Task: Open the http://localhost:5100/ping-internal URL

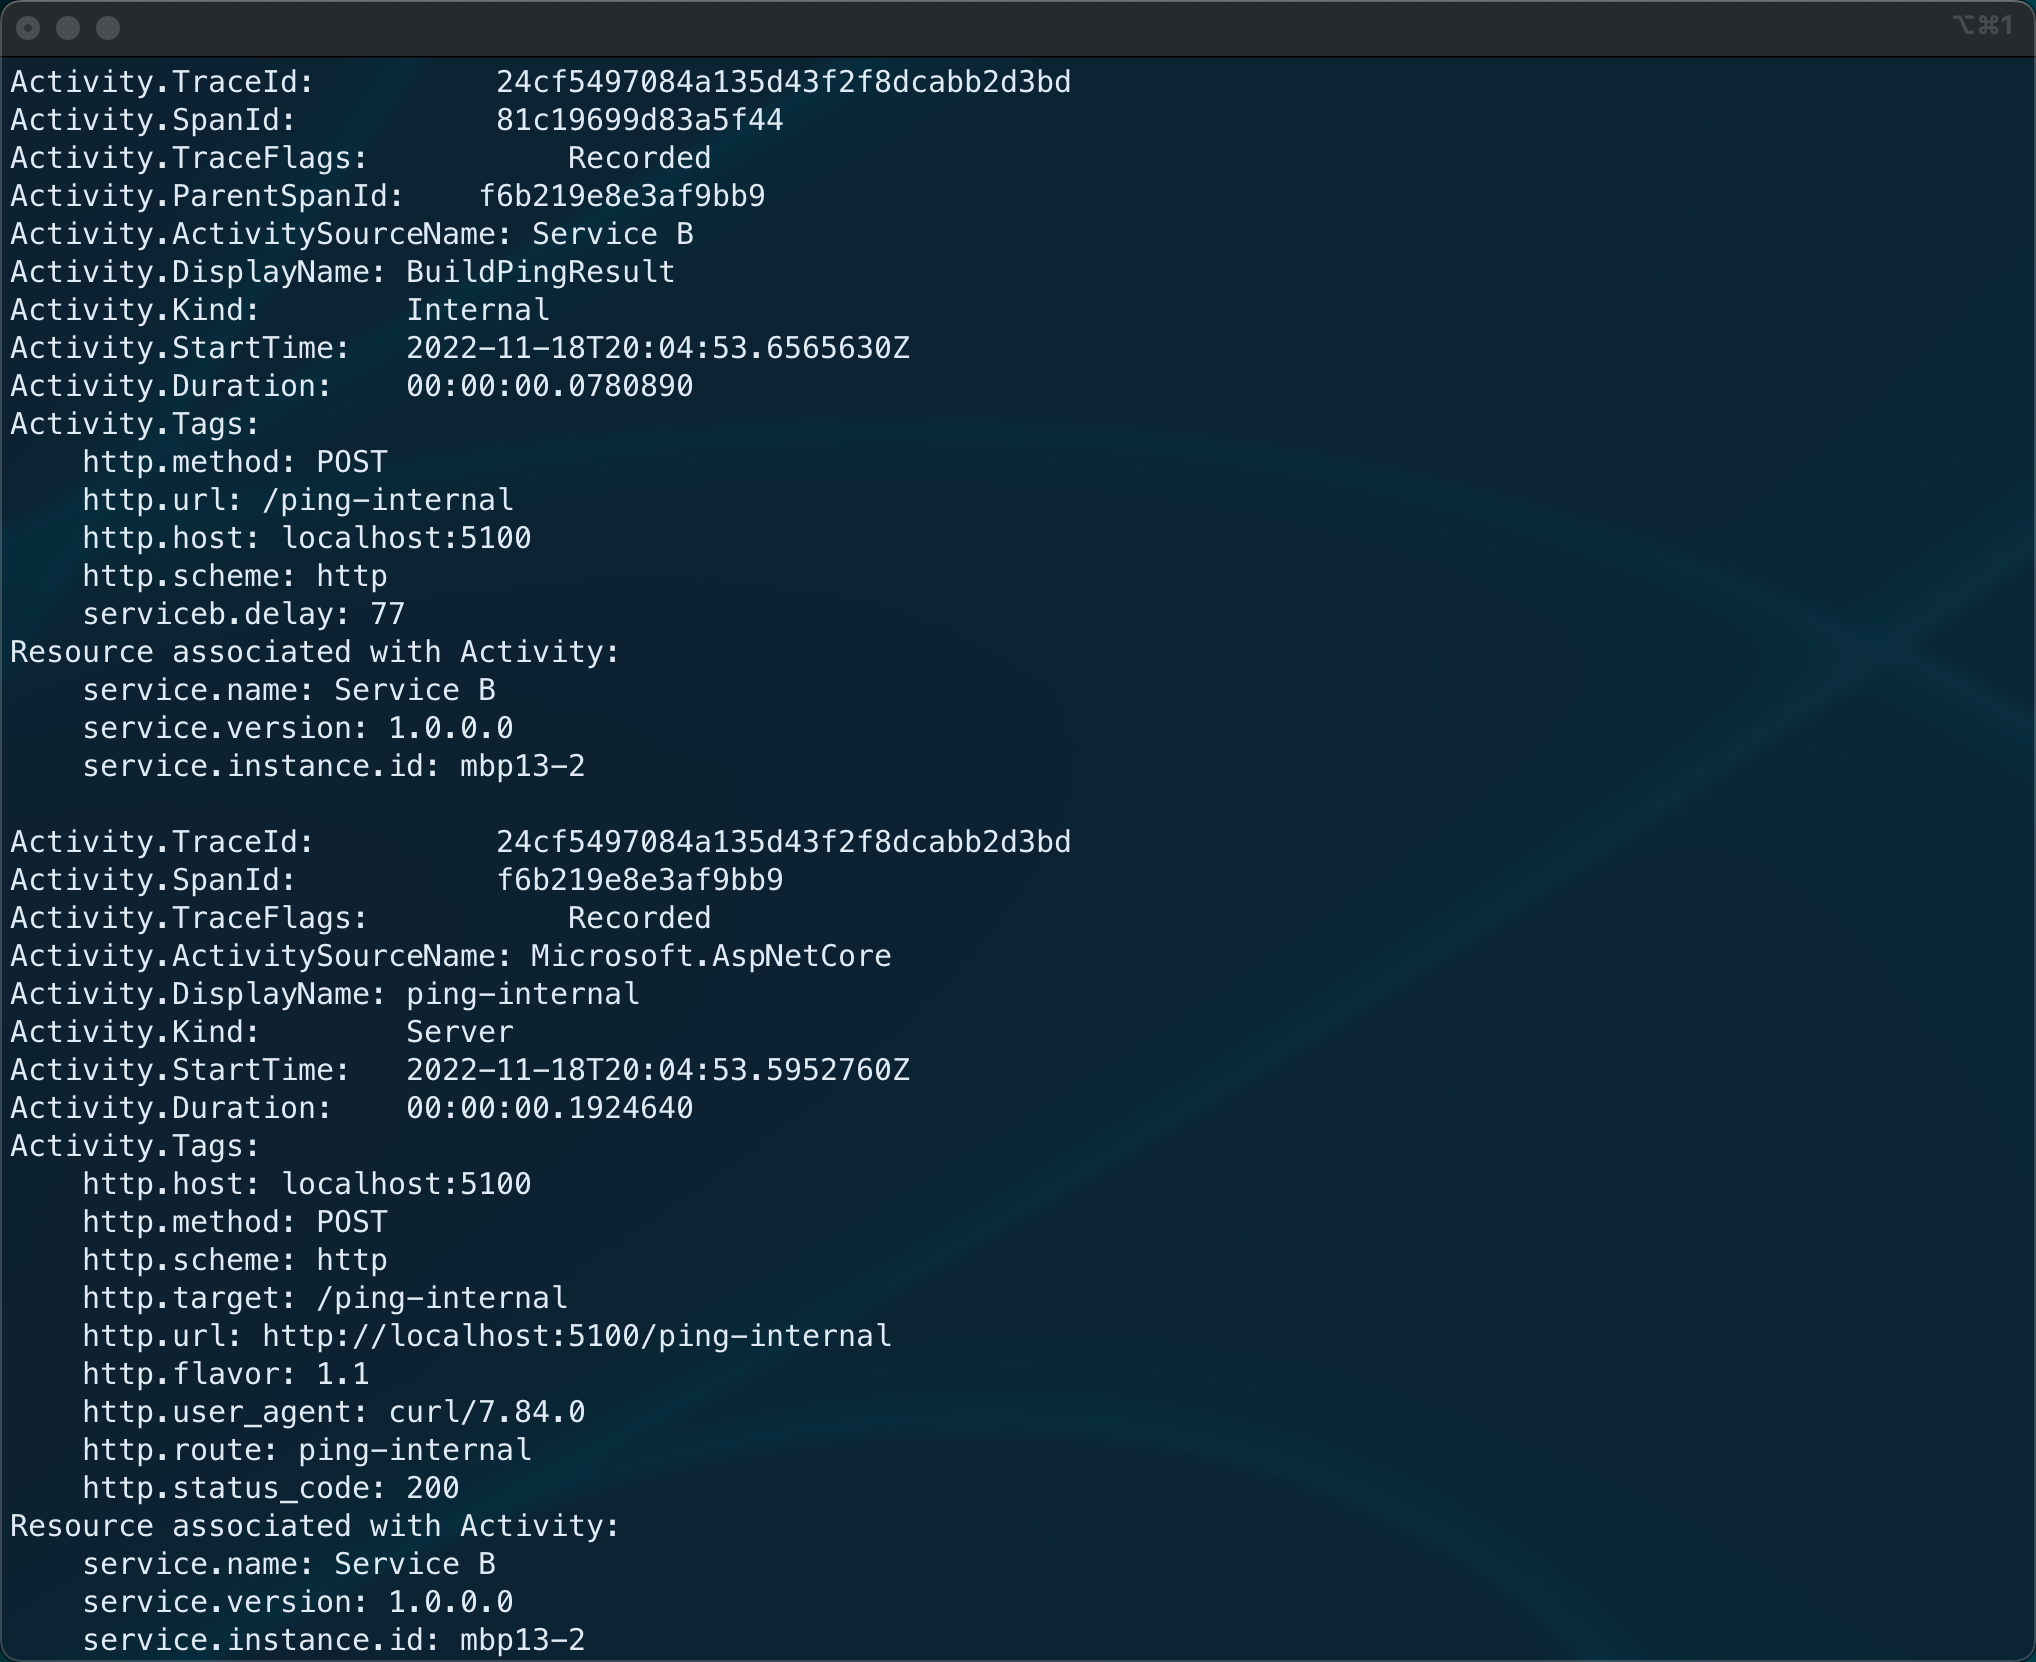Action: (x=576, y=1336)
